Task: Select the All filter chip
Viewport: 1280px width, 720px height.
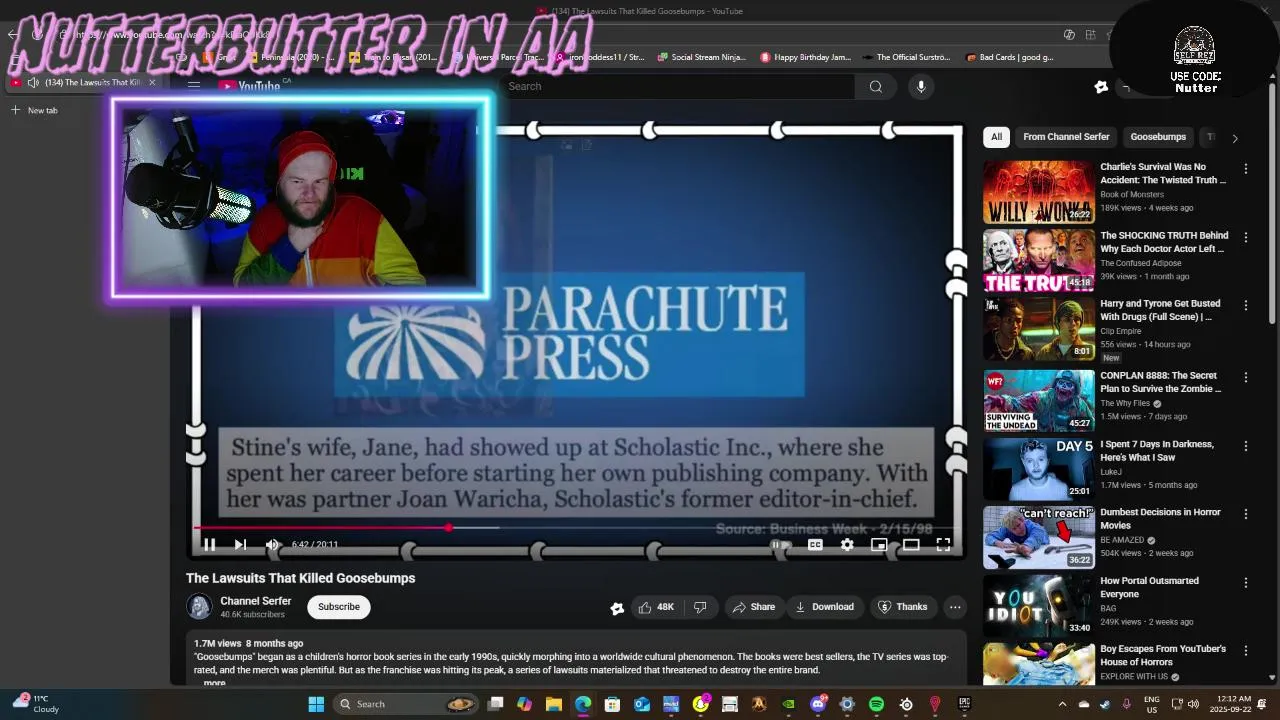Action: (996, 137)
